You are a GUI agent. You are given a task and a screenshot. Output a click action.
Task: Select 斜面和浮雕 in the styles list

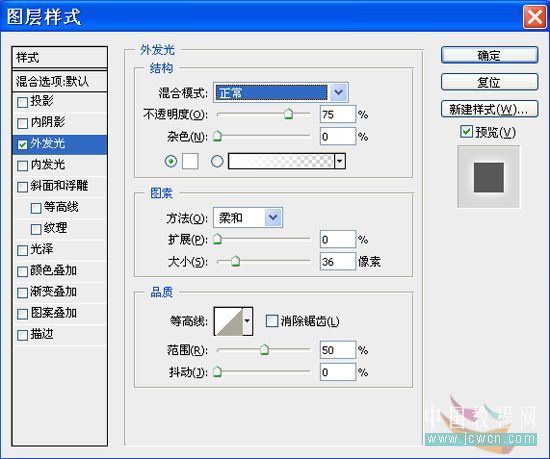[x=59, y=186]
